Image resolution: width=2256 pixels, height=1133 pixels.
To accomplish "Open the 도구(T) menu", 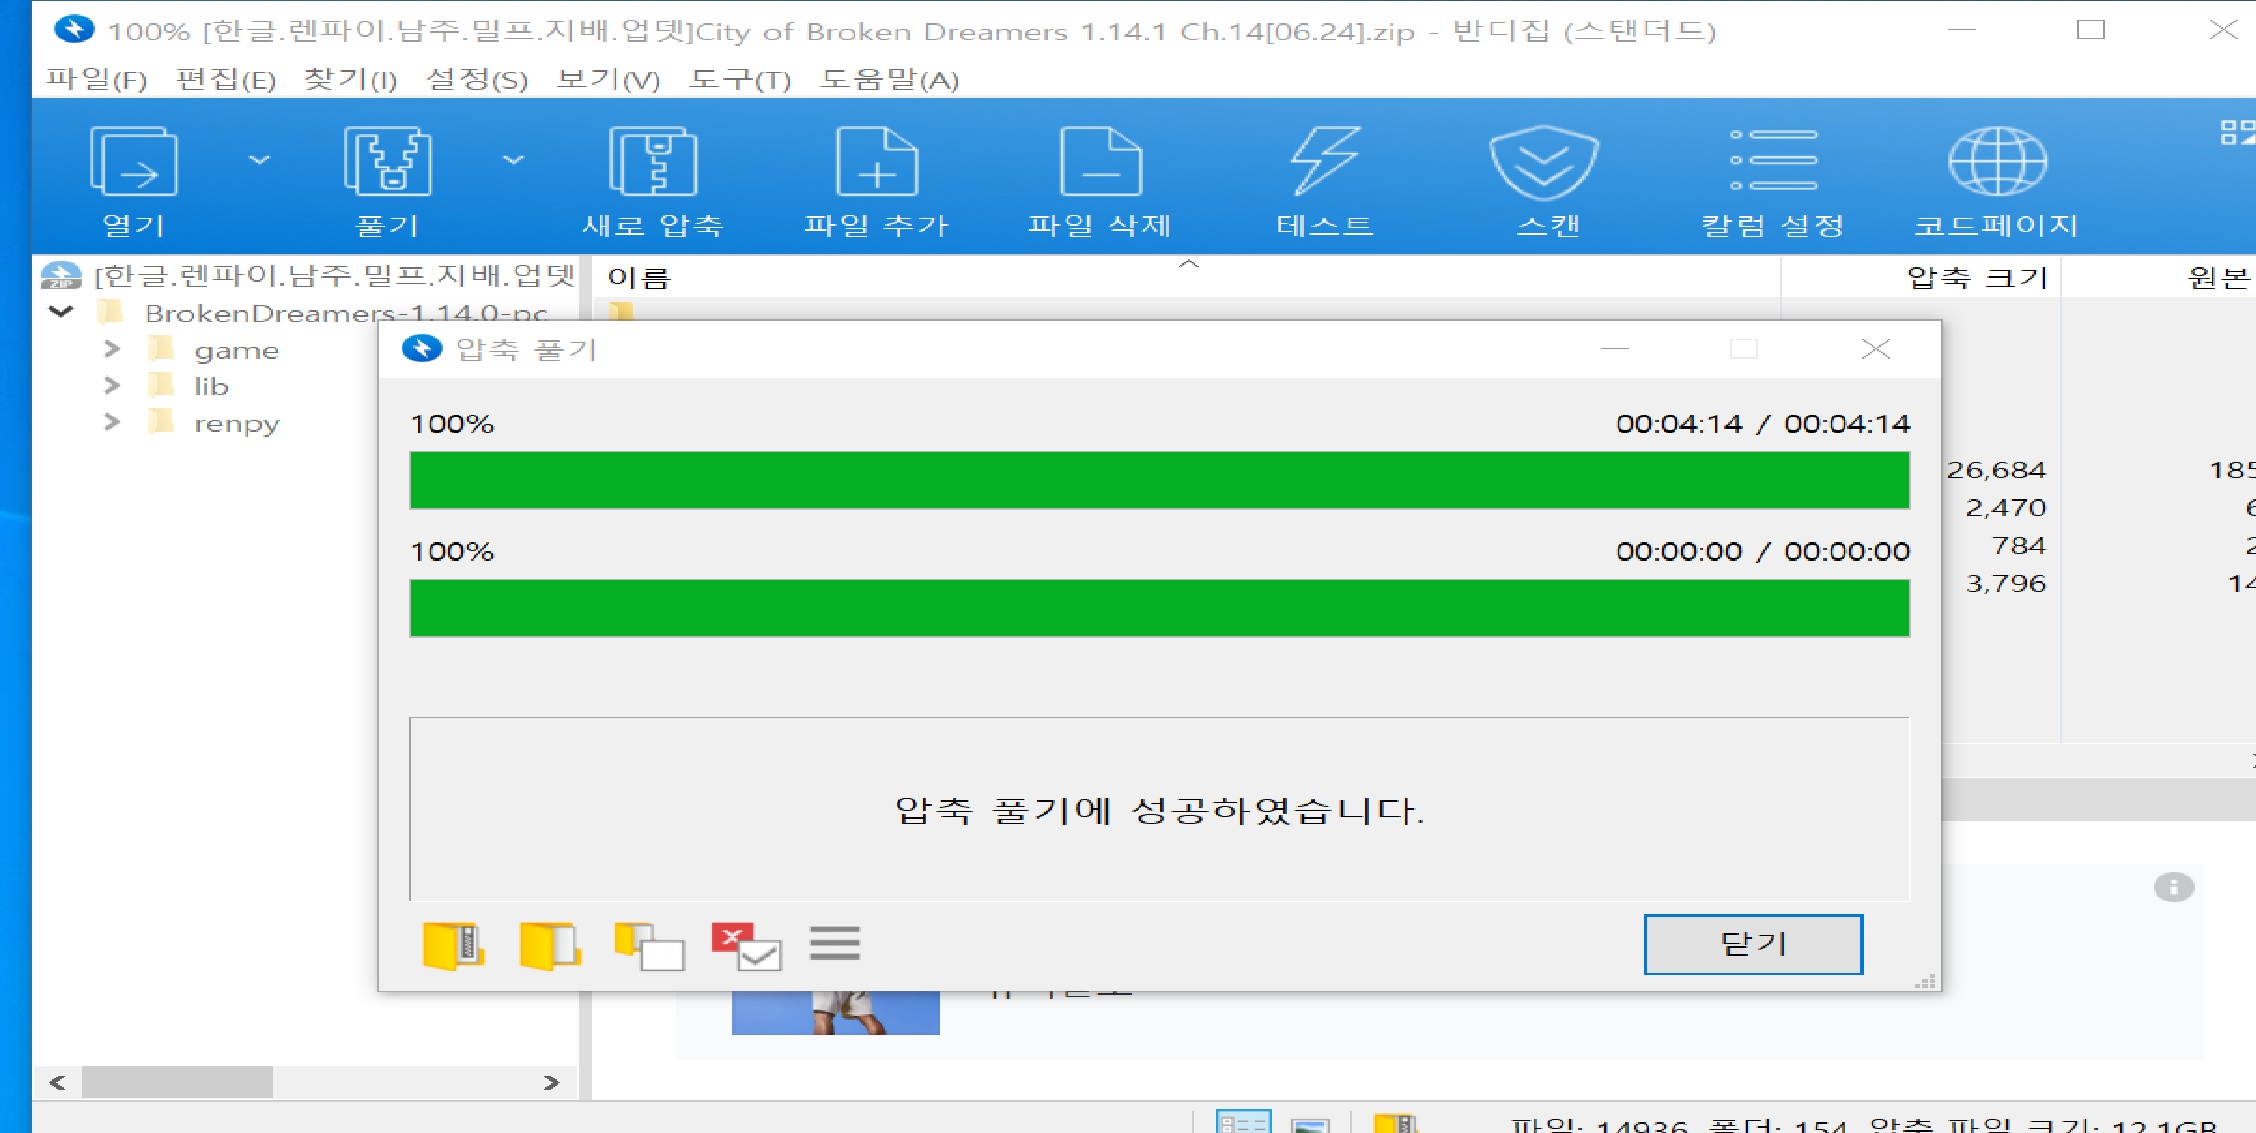I will coord(739,79).
